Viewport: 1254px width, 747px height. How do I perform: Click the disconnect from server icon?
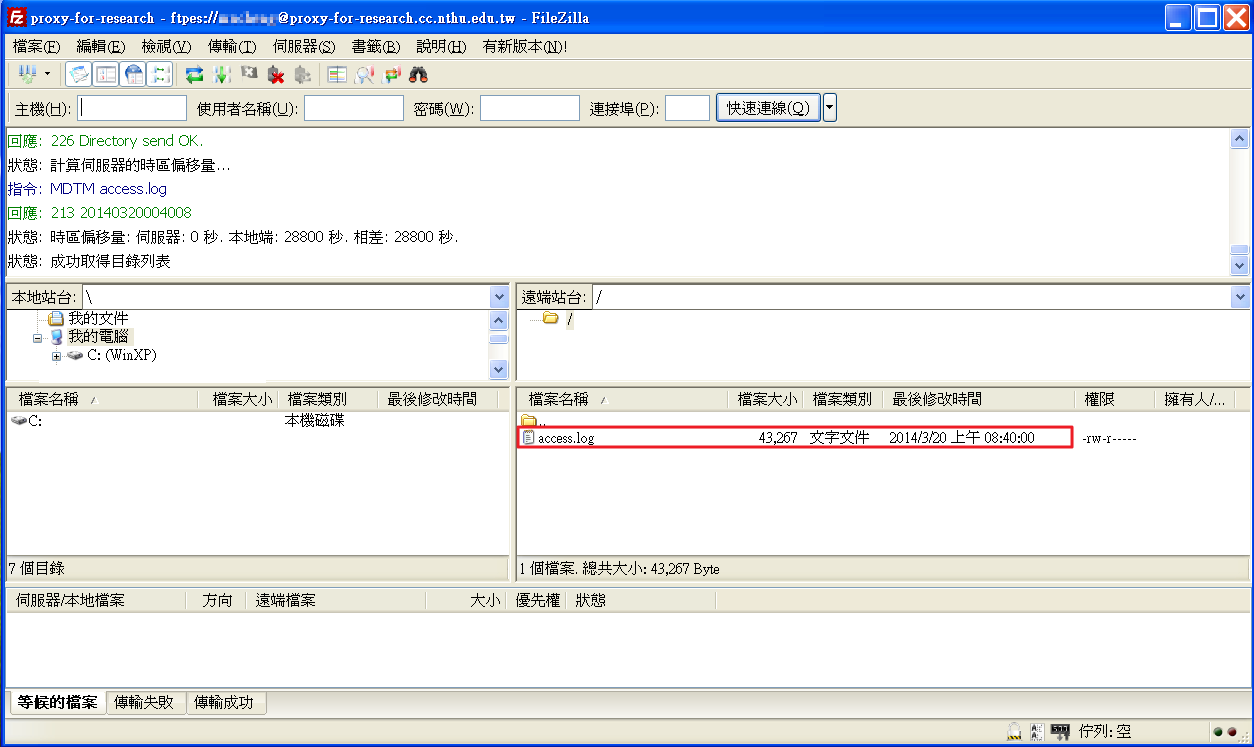(276, 74)
